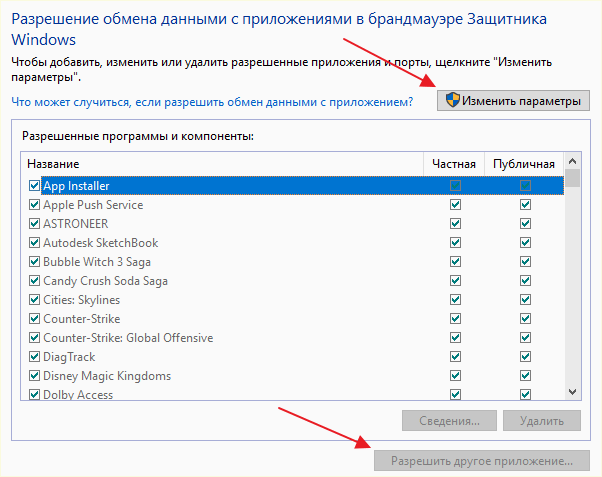The width and height of the screenshot is (602, 477).
Task: Toggle Counter-Strike: Global Offensive name checkbox
Action: point(35,338)
